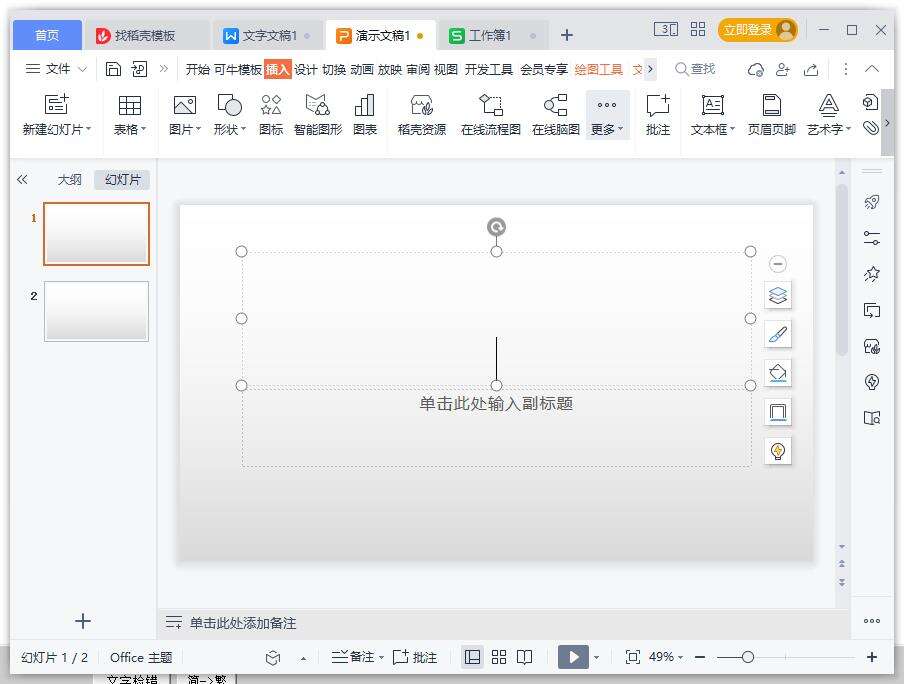Click the 智能图形 smart graphics icon
The height and width of the screenshot is (684, 904).
pyautogui.click(x=317, y=114)
